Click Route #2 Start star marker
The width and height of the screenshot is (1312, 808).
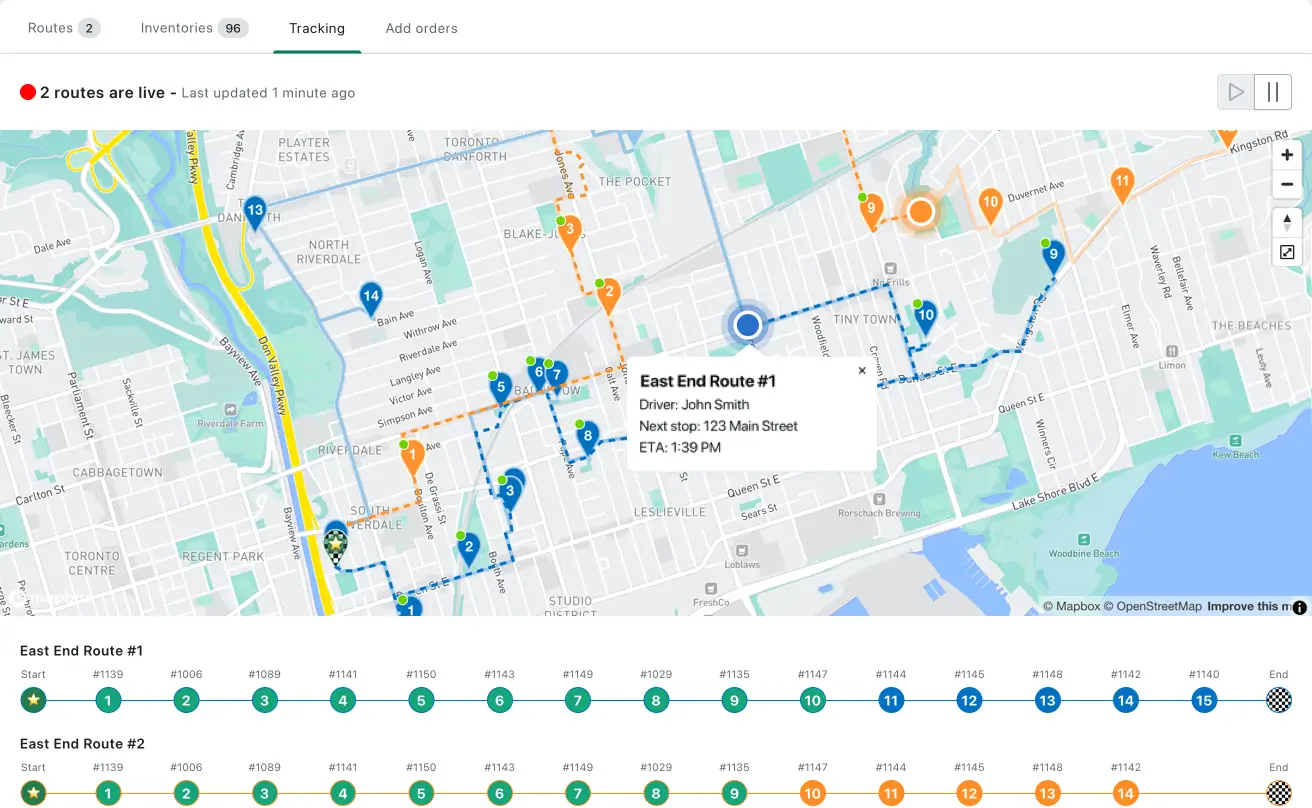[x=33, y=793]
